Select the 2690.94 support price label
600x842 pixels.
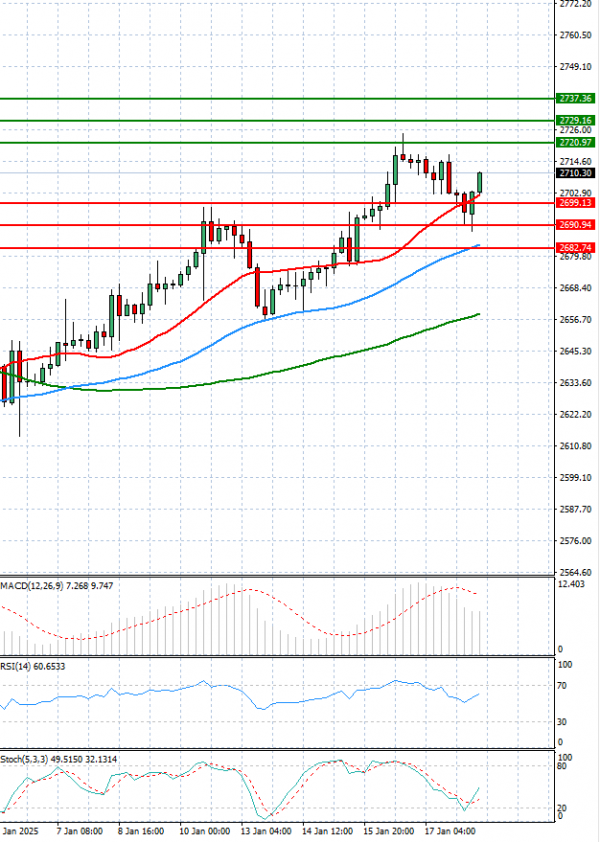pos(576,225)
